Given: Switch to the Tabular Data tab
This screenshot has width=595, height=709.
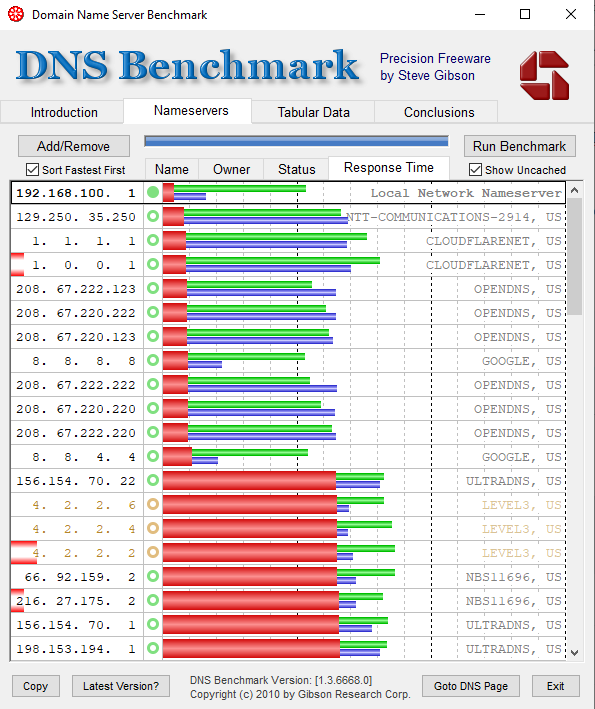Looking at the screenshot, I should (x=313, y=112).
